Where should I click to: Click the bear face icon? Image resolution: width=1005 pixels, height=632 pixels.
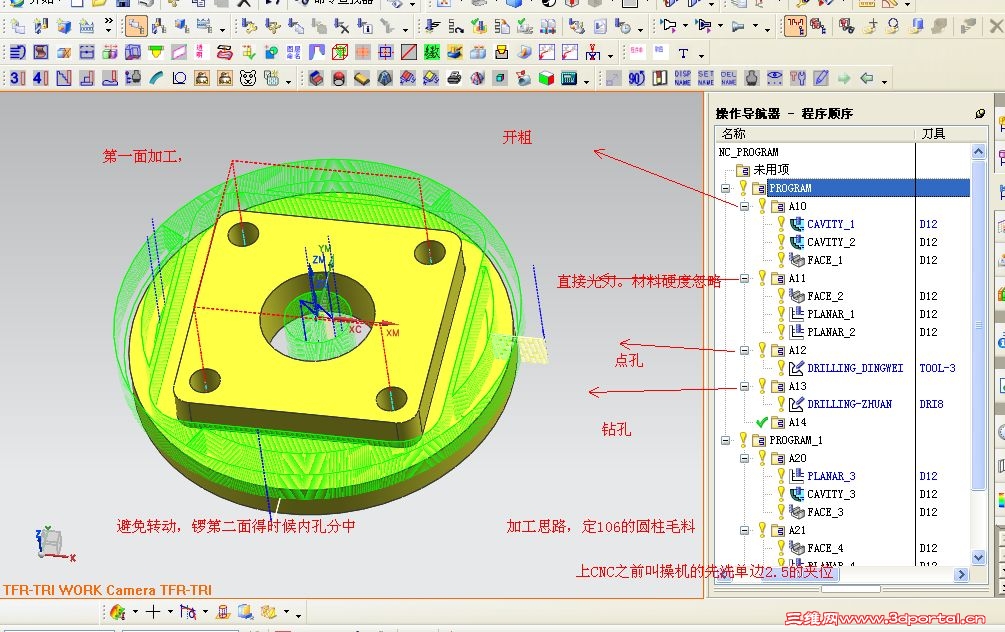pyautogui.click(x=248, y=78)
